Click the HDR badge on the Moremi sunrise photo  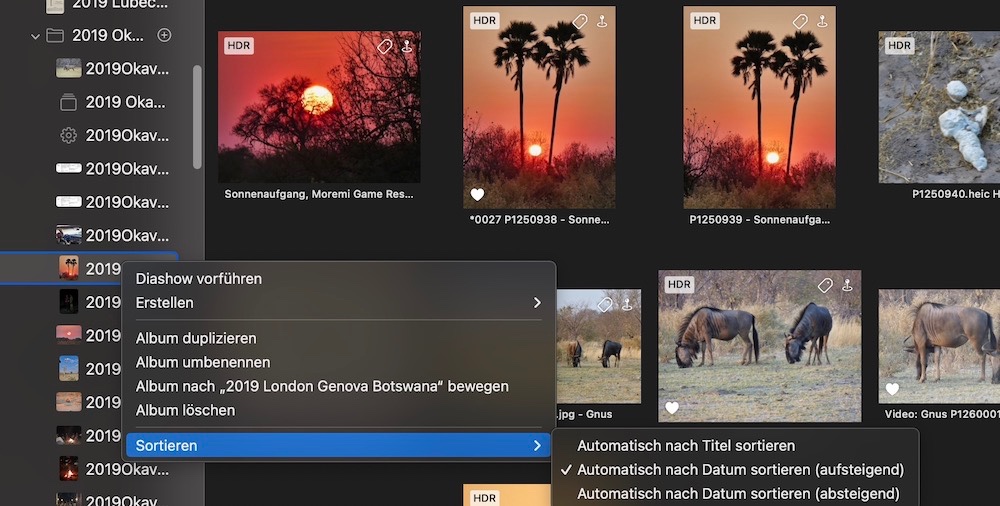click(238, 45)
